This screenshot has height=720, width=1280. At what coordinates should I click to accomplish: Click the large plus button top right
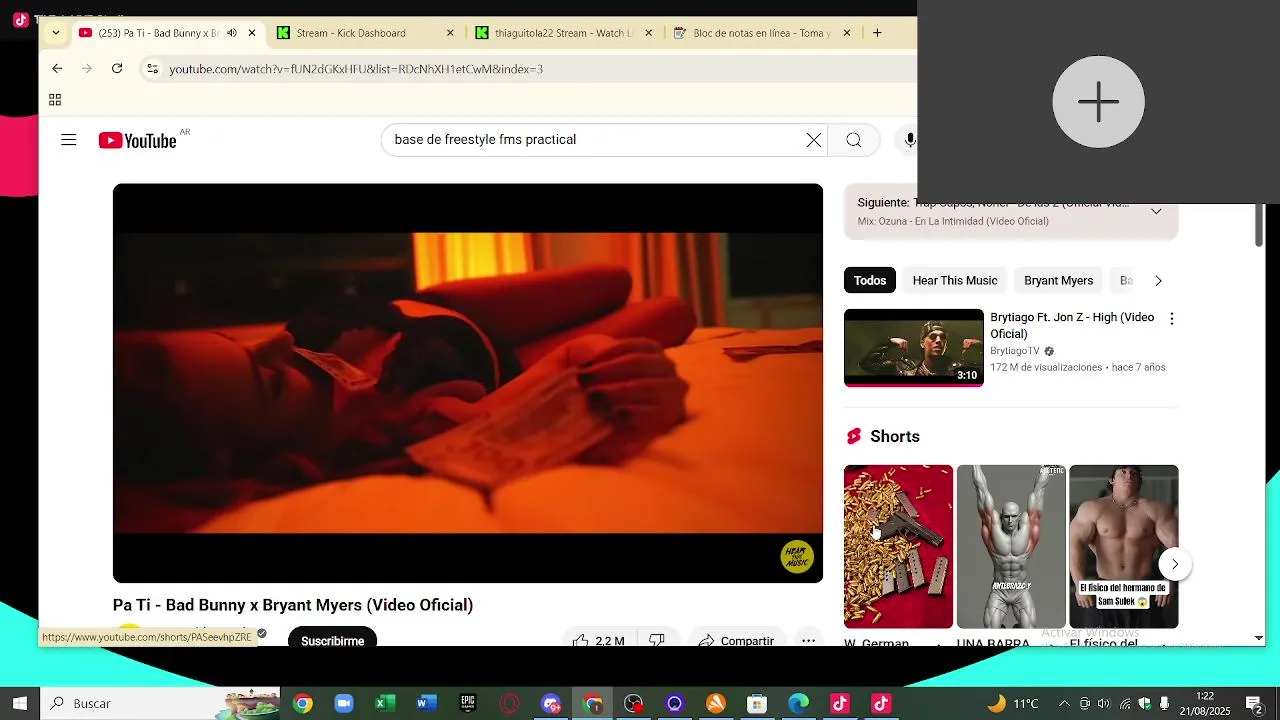[x=1098, y=102]
